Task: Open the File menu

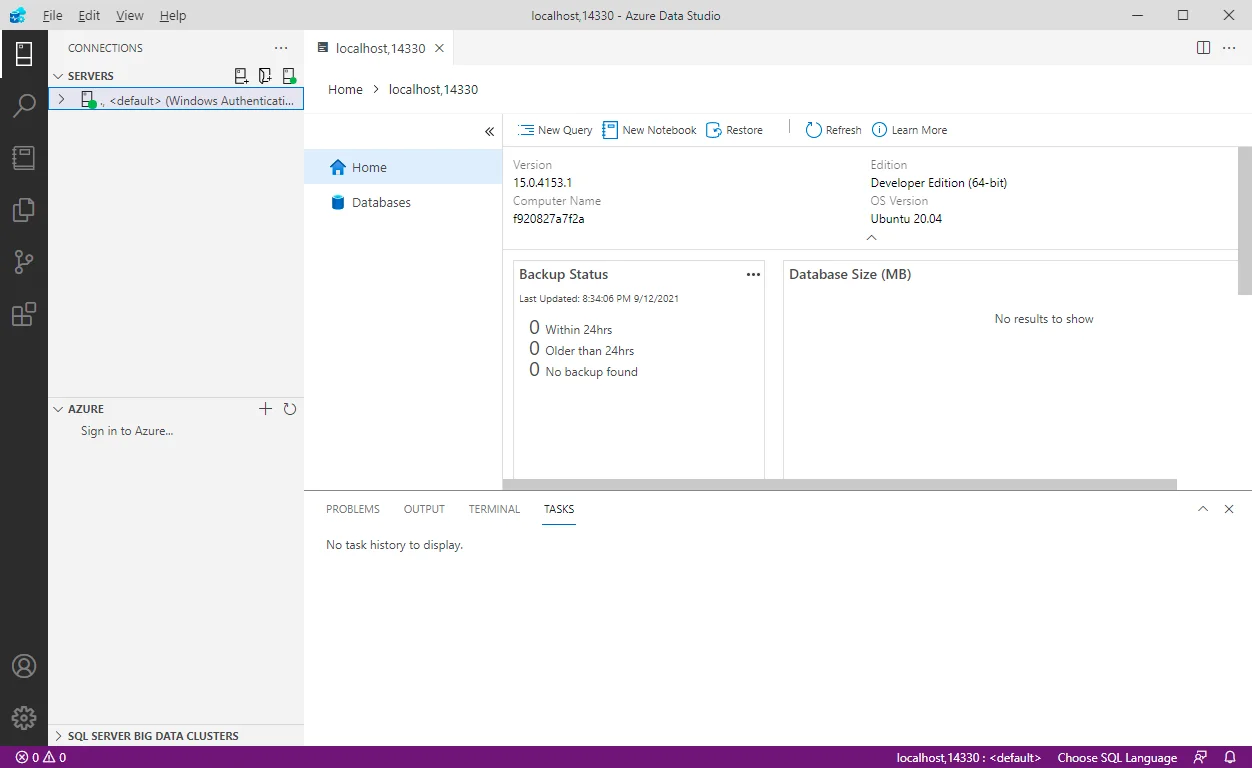Action: point(52,16)
